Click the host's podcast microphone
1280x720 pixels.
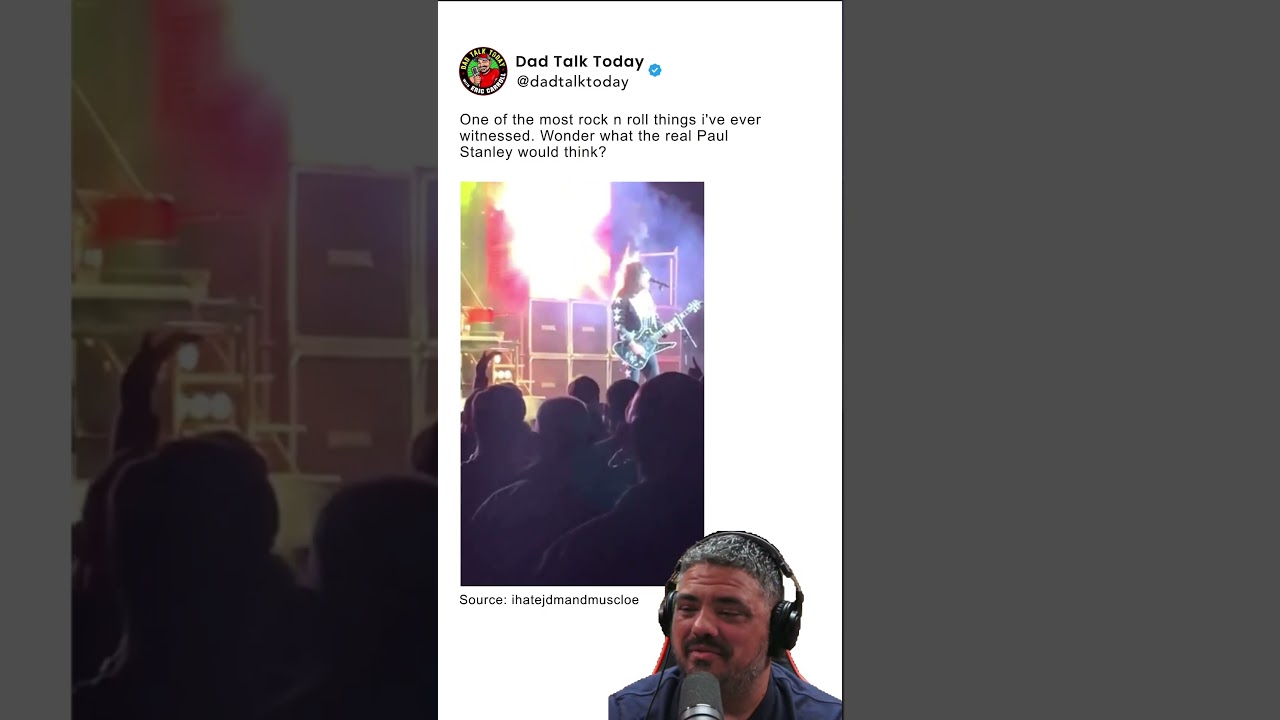point(702,695)
